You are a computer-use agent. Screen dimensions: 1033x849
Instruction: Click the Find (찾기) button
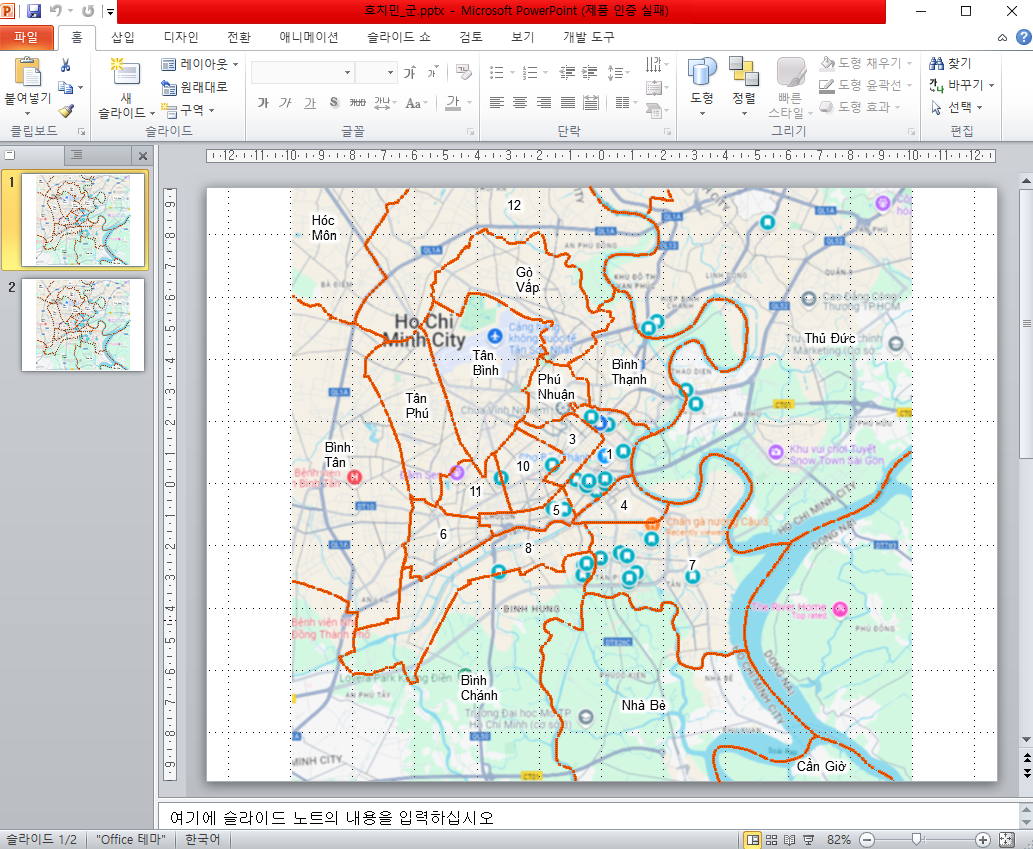[x=950, y=63]
